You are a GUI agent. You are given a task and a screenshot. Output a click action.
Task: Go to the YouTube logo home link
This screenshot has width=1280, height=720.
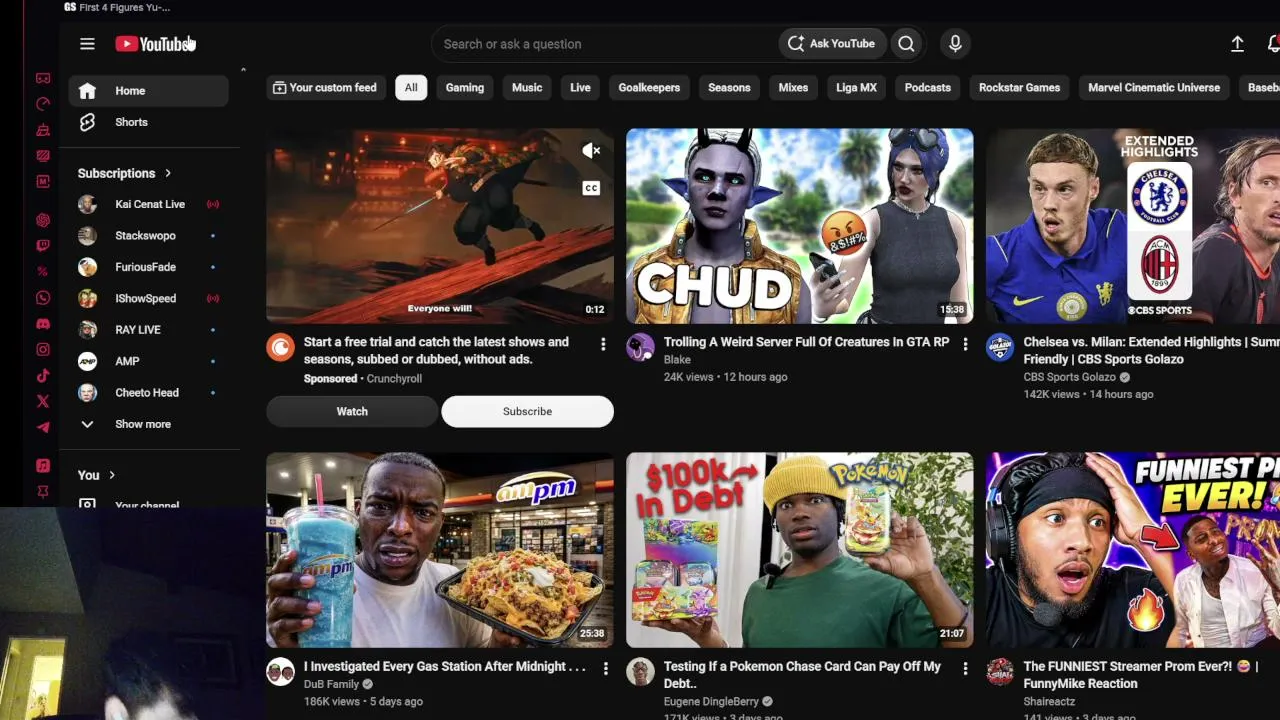coord(155,44)
